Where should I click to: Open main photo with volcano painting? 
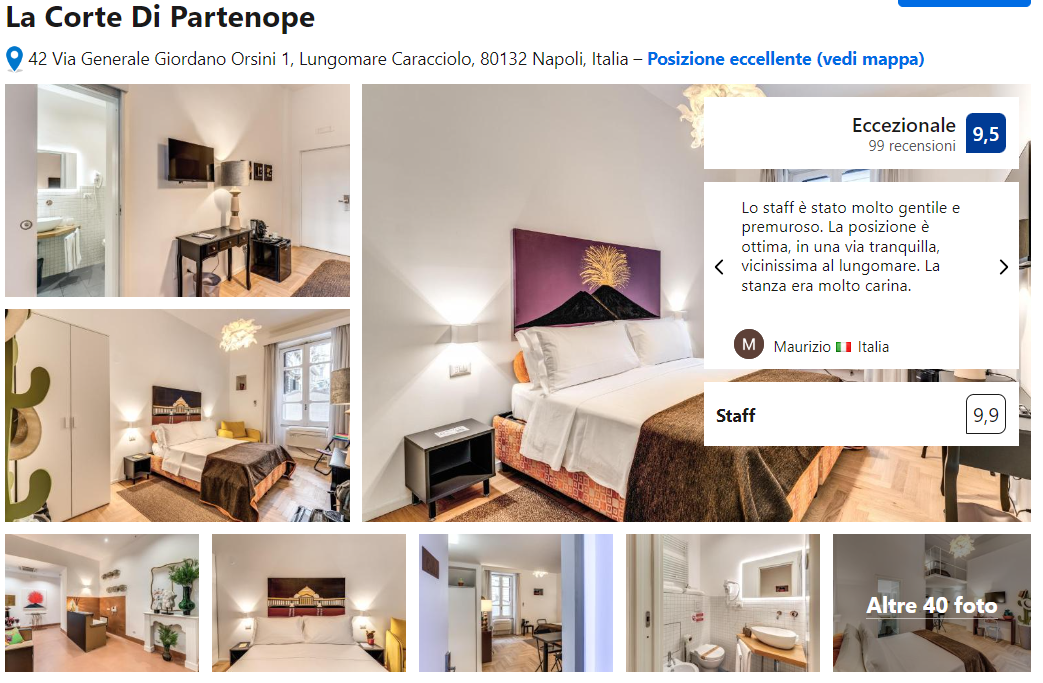(x=532, y=303)
